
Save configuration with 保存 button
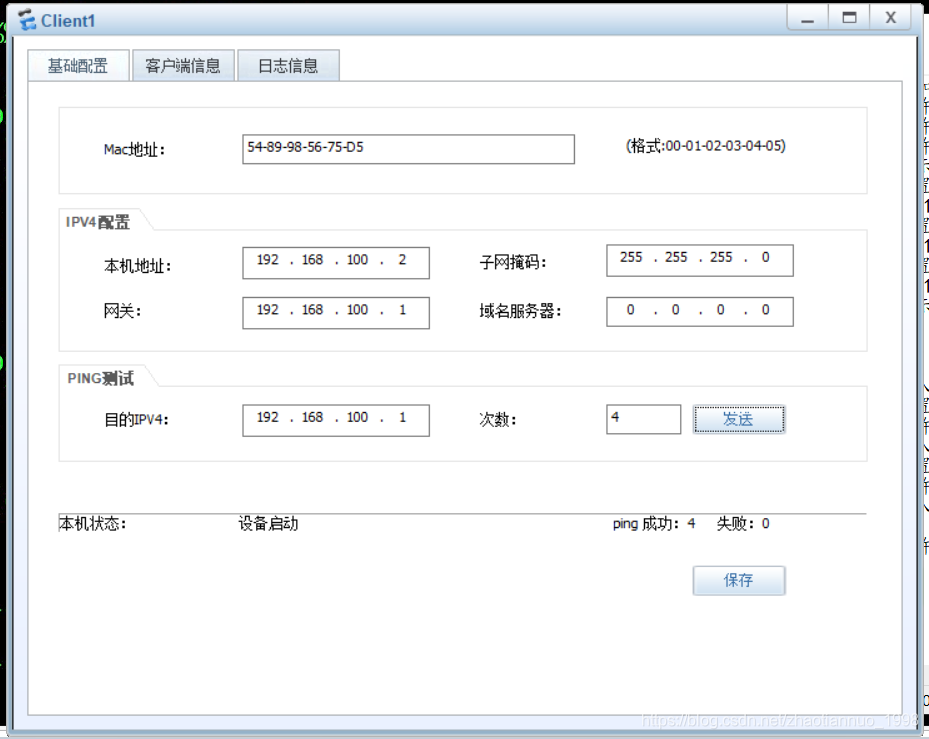click(739, 580)
